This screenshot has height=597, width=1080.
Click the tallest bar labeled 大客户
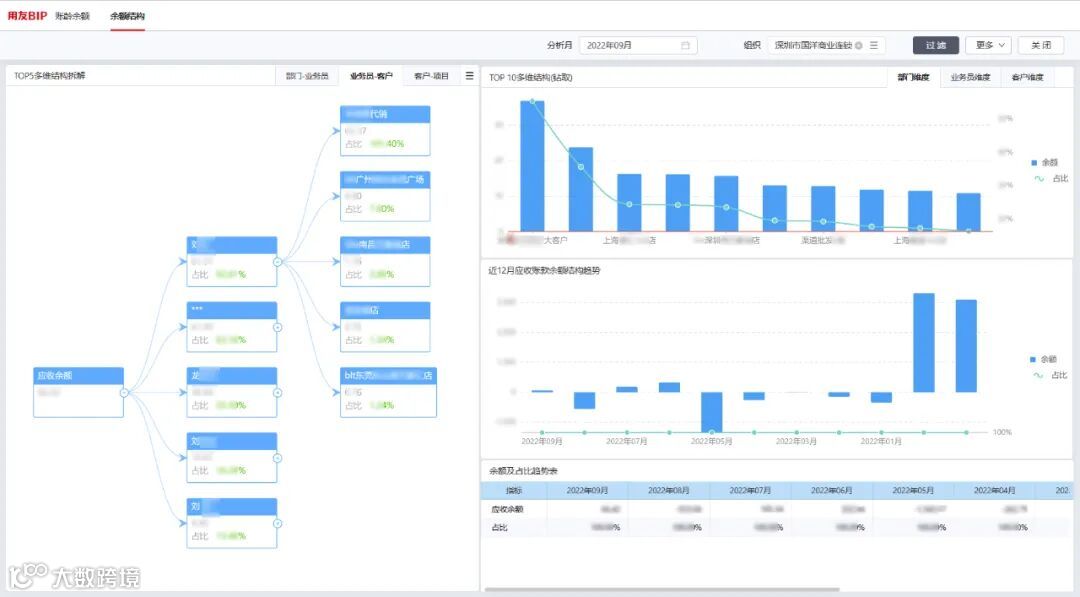click(532, 166)
